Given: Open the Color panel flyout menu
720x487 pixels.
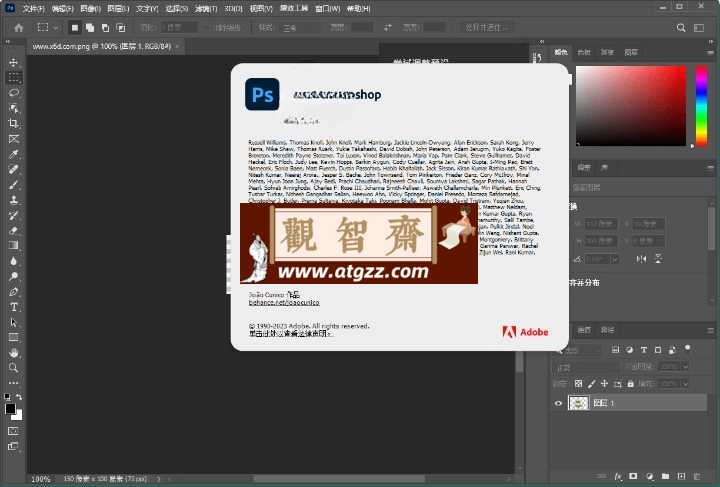Looking at the screenshot, I should [x=710, y=52].
